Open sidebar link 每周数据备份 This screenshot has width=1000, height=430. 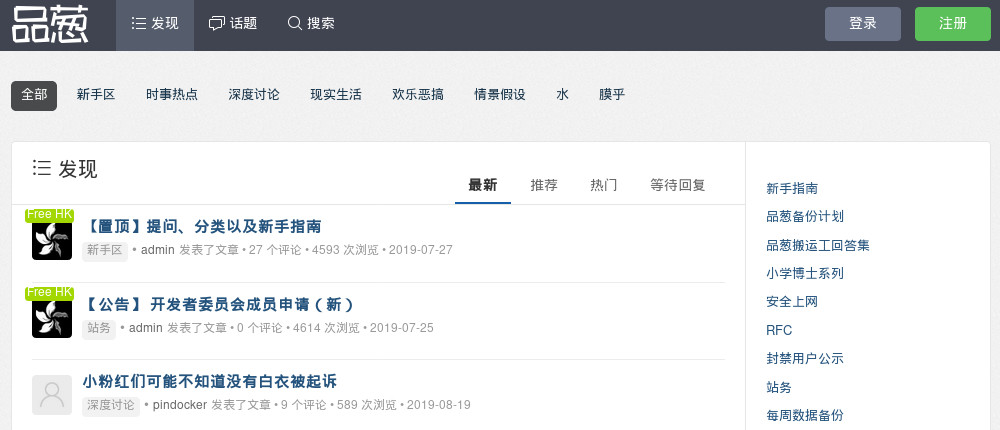(805, 415)
